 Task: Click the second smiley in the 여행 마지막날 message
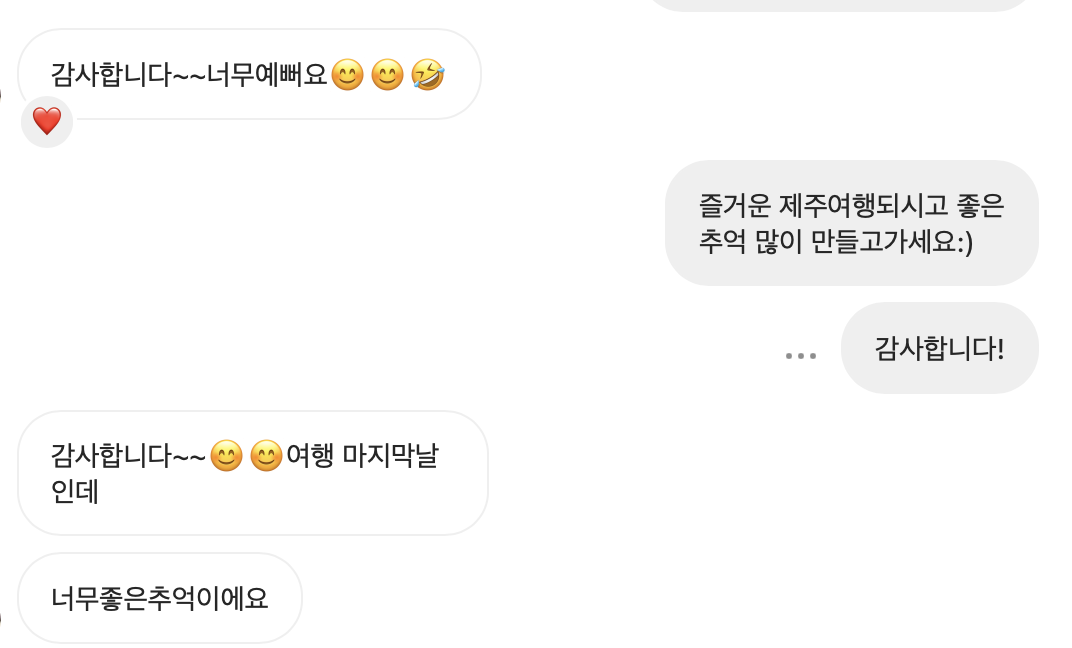(264, 455)
